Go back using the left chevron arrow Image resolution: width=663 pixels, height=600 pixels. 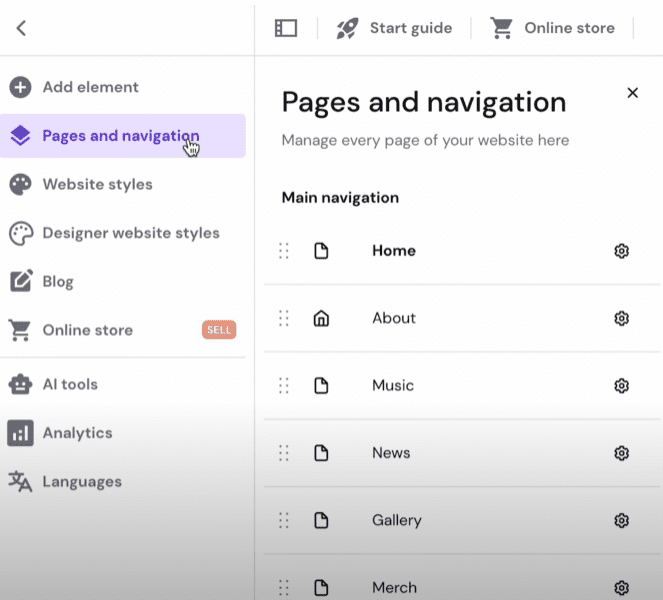[21, 28]
